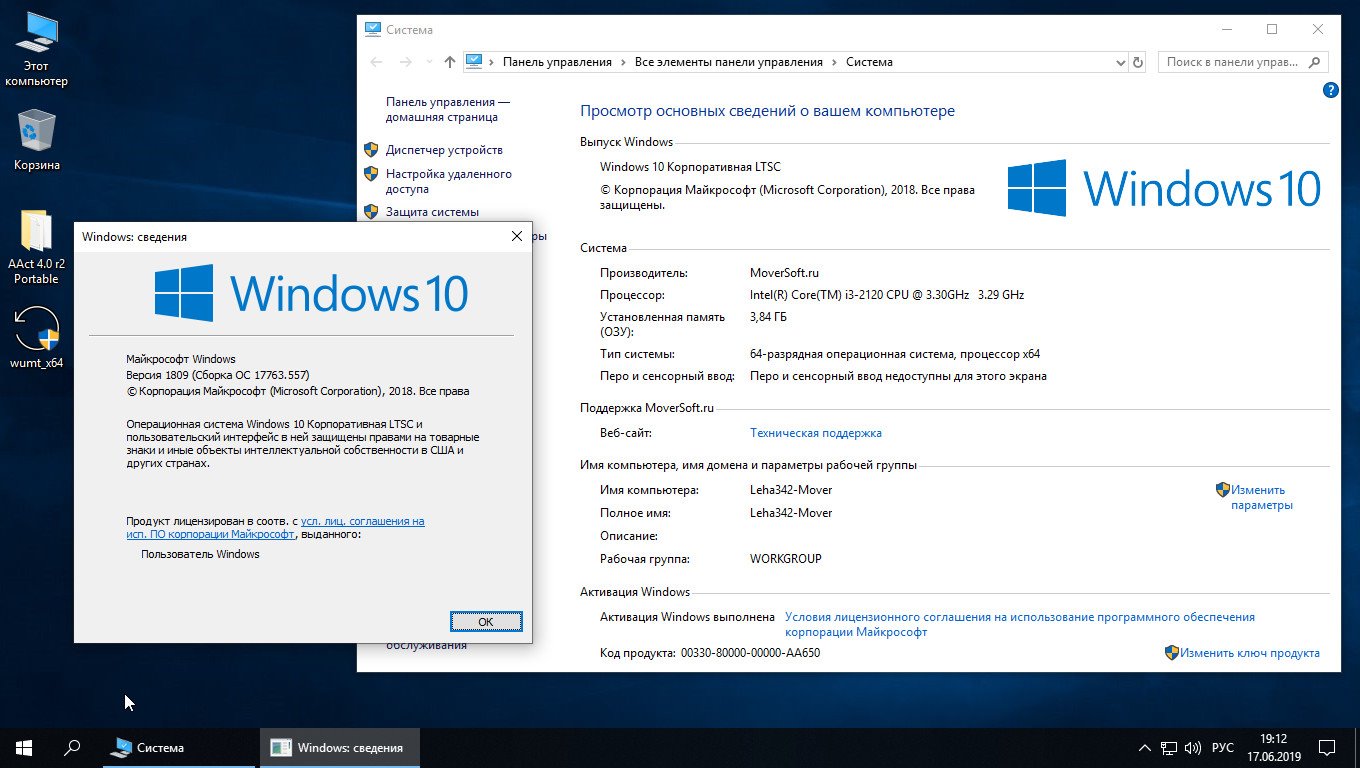Open the taskbar search magnifier
The width and height of the screenshot is (1360, 768).
(x=72, y=747)
